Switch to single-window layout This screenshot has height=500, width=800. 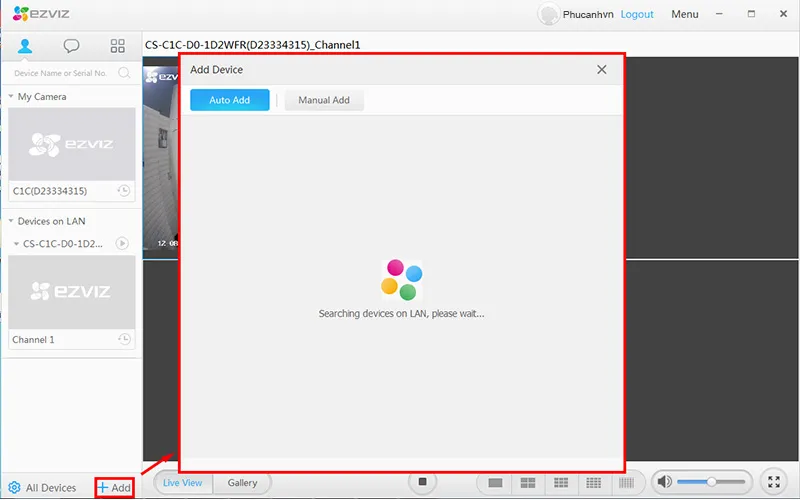(x=495, y=483)
